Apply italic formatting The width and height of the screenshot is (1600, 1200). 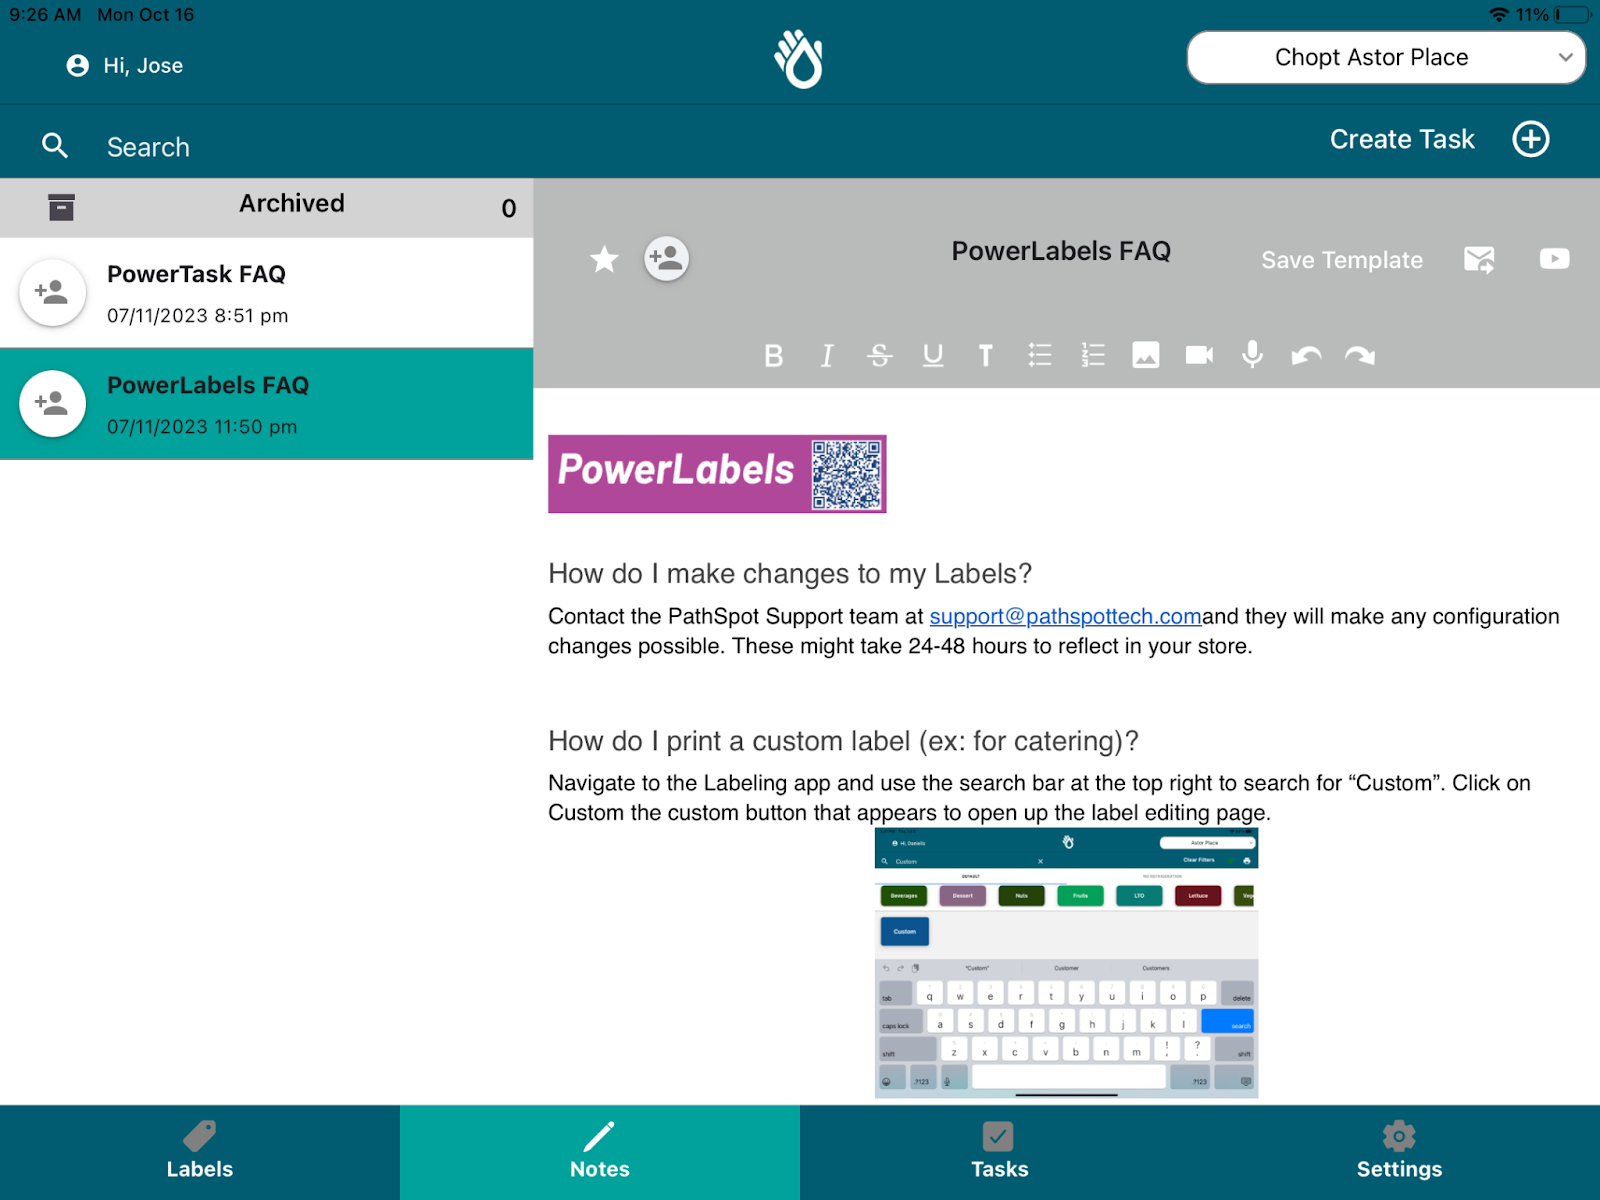pos(826,355)
